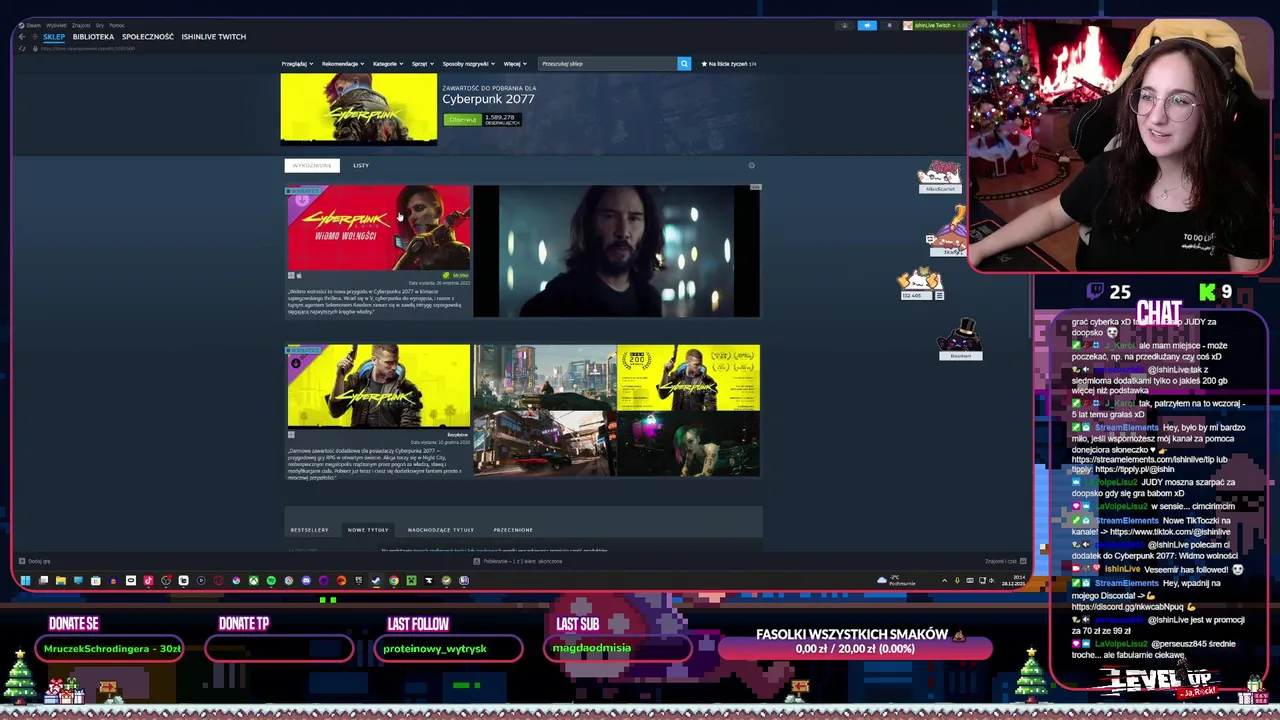The width and height of the screenshot is (1280, 720).
Task: Click the blue broadcast icon in Steam header
Action: tap(867, 25)
